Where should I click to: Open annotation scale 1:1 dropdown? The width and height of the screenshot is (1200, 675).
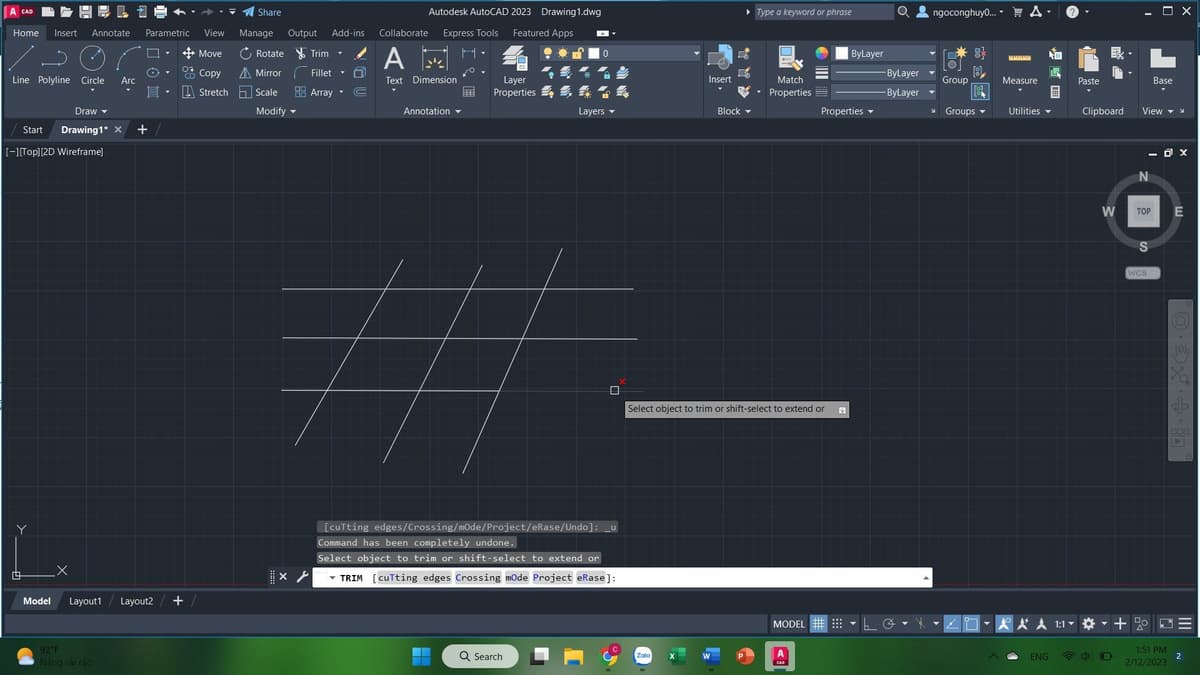1063,624
